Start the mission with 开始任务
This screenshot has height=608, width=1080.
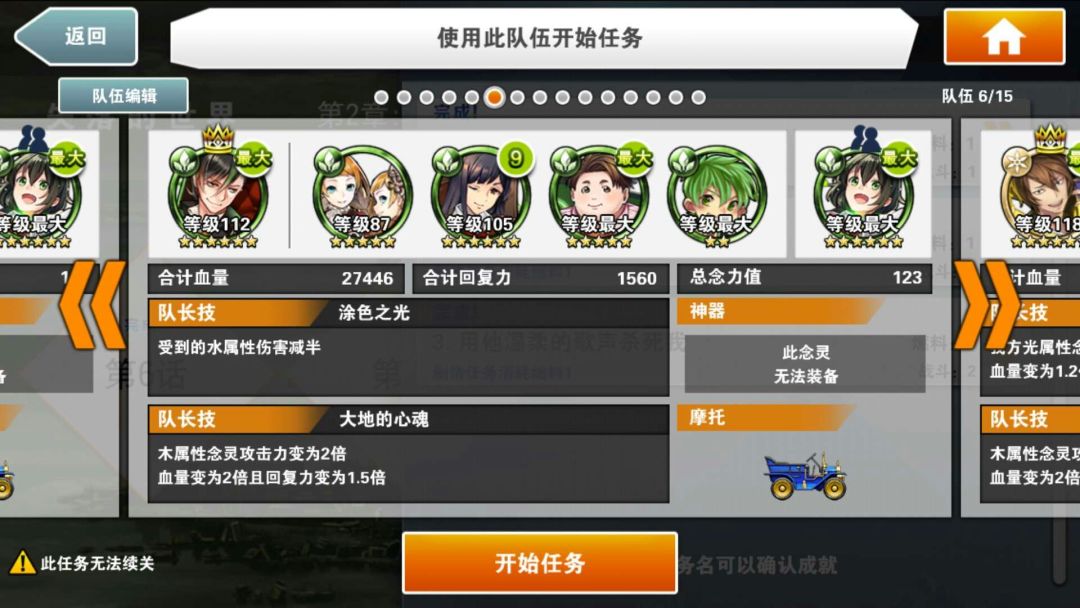point(540,563)
